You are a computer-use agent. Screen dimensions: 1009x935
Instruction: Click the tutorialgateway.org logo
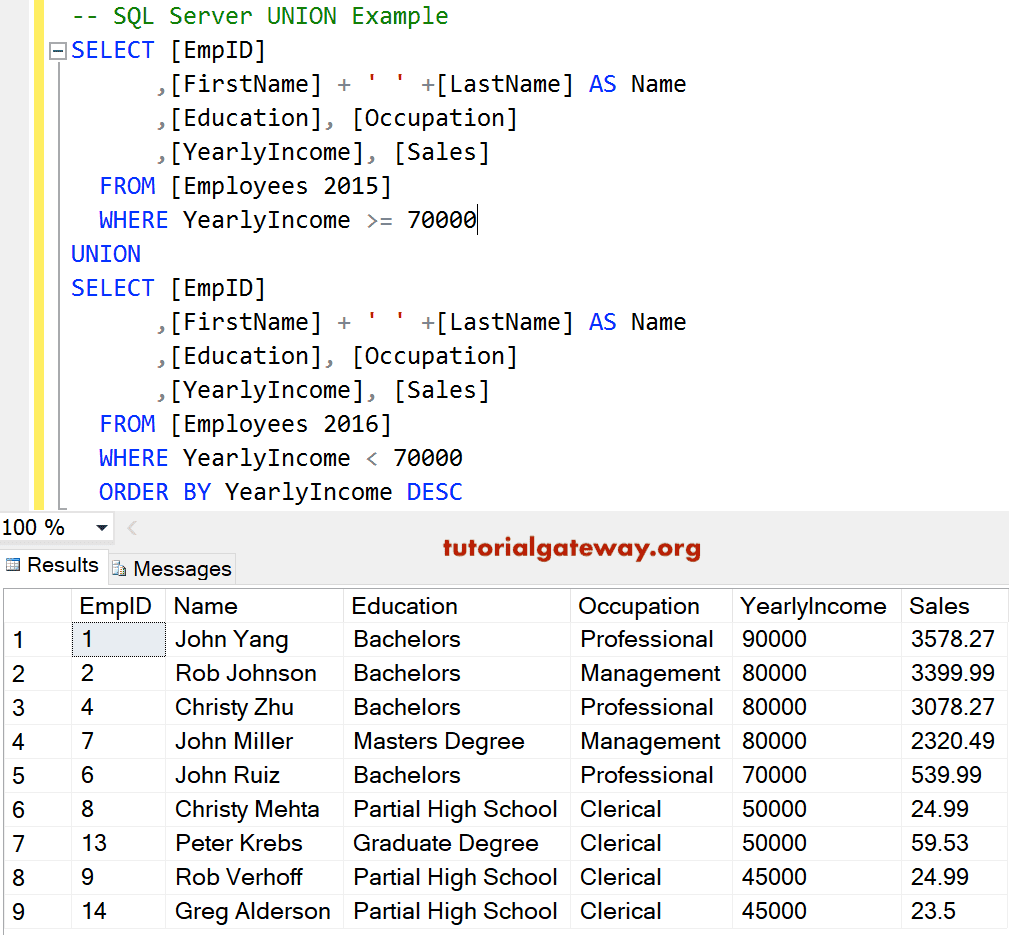coord(571,548)
